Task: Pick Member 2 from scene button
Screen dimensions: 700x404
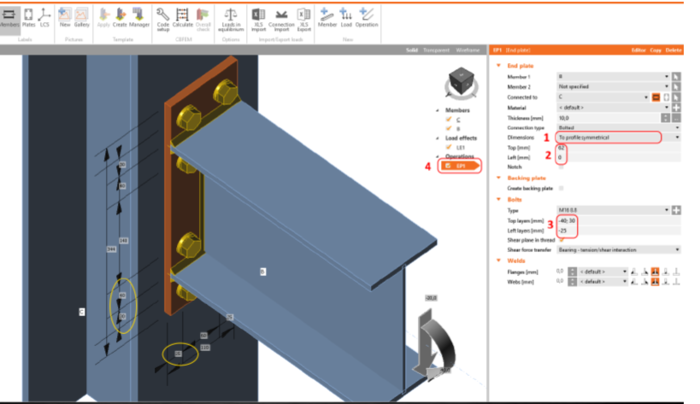Action: click(676, 87)
